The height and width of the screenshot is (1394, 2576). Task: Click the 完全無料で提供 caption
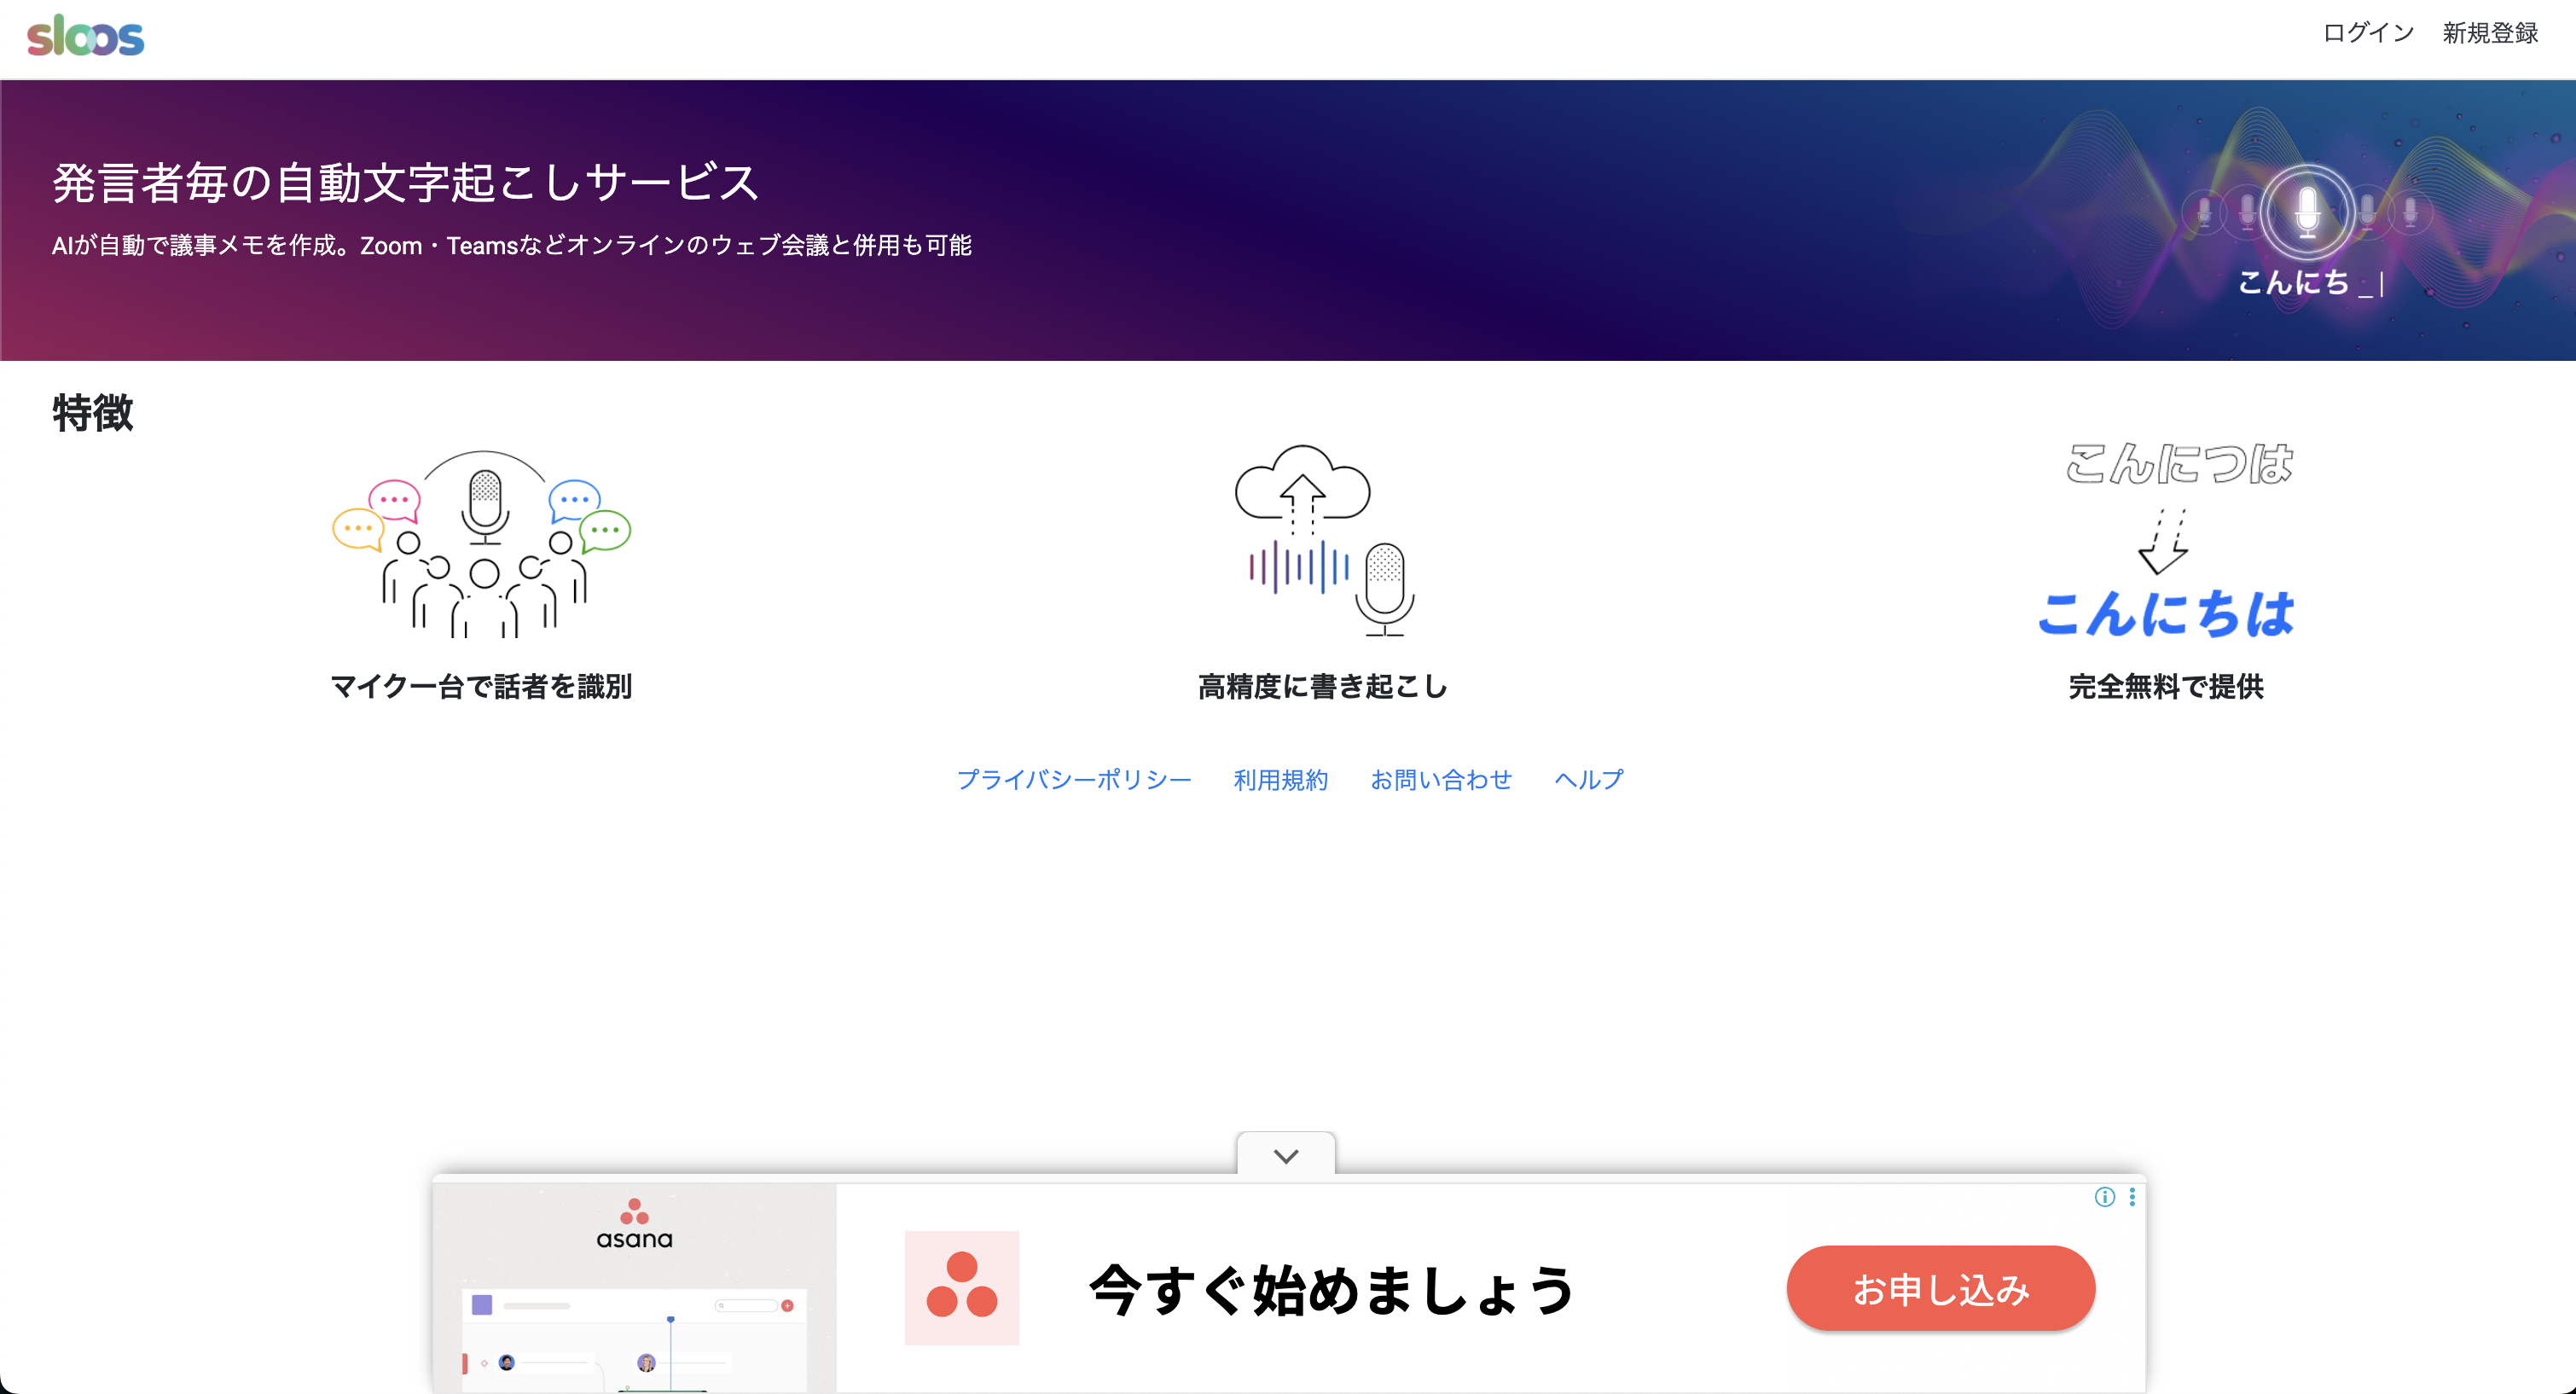click(2165, 686)
